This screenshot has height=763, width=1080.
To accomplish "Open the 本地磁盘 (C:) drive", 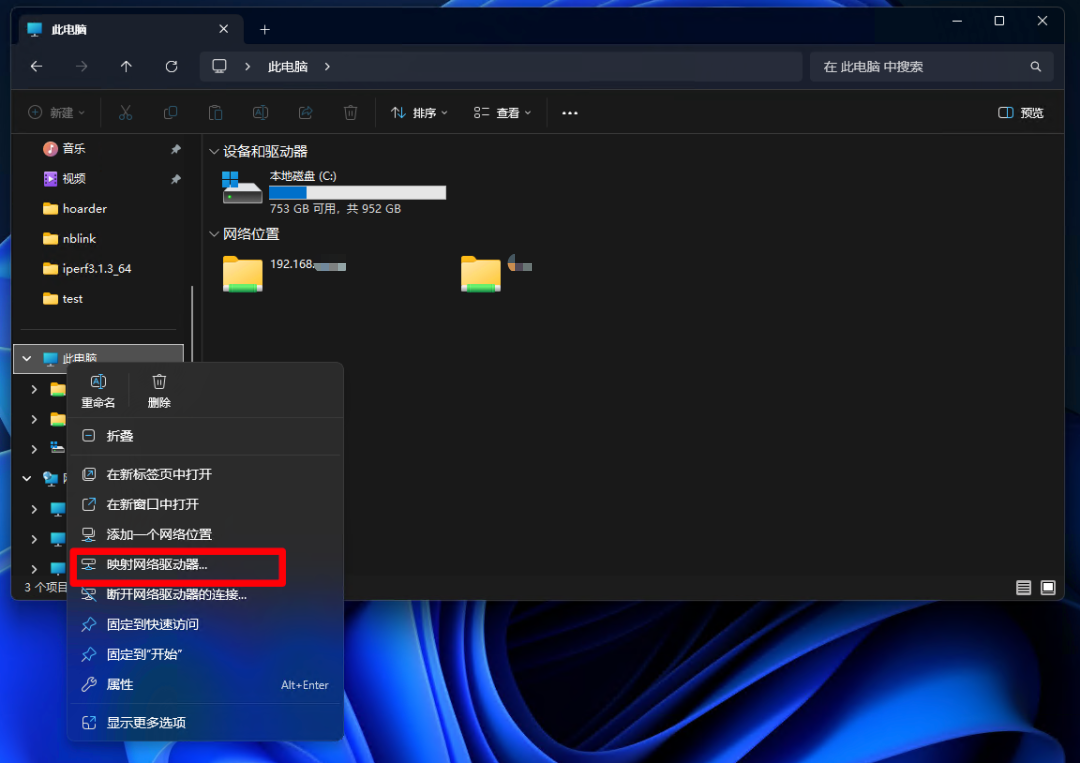I will pyautogui.click(x=334, y=191).
